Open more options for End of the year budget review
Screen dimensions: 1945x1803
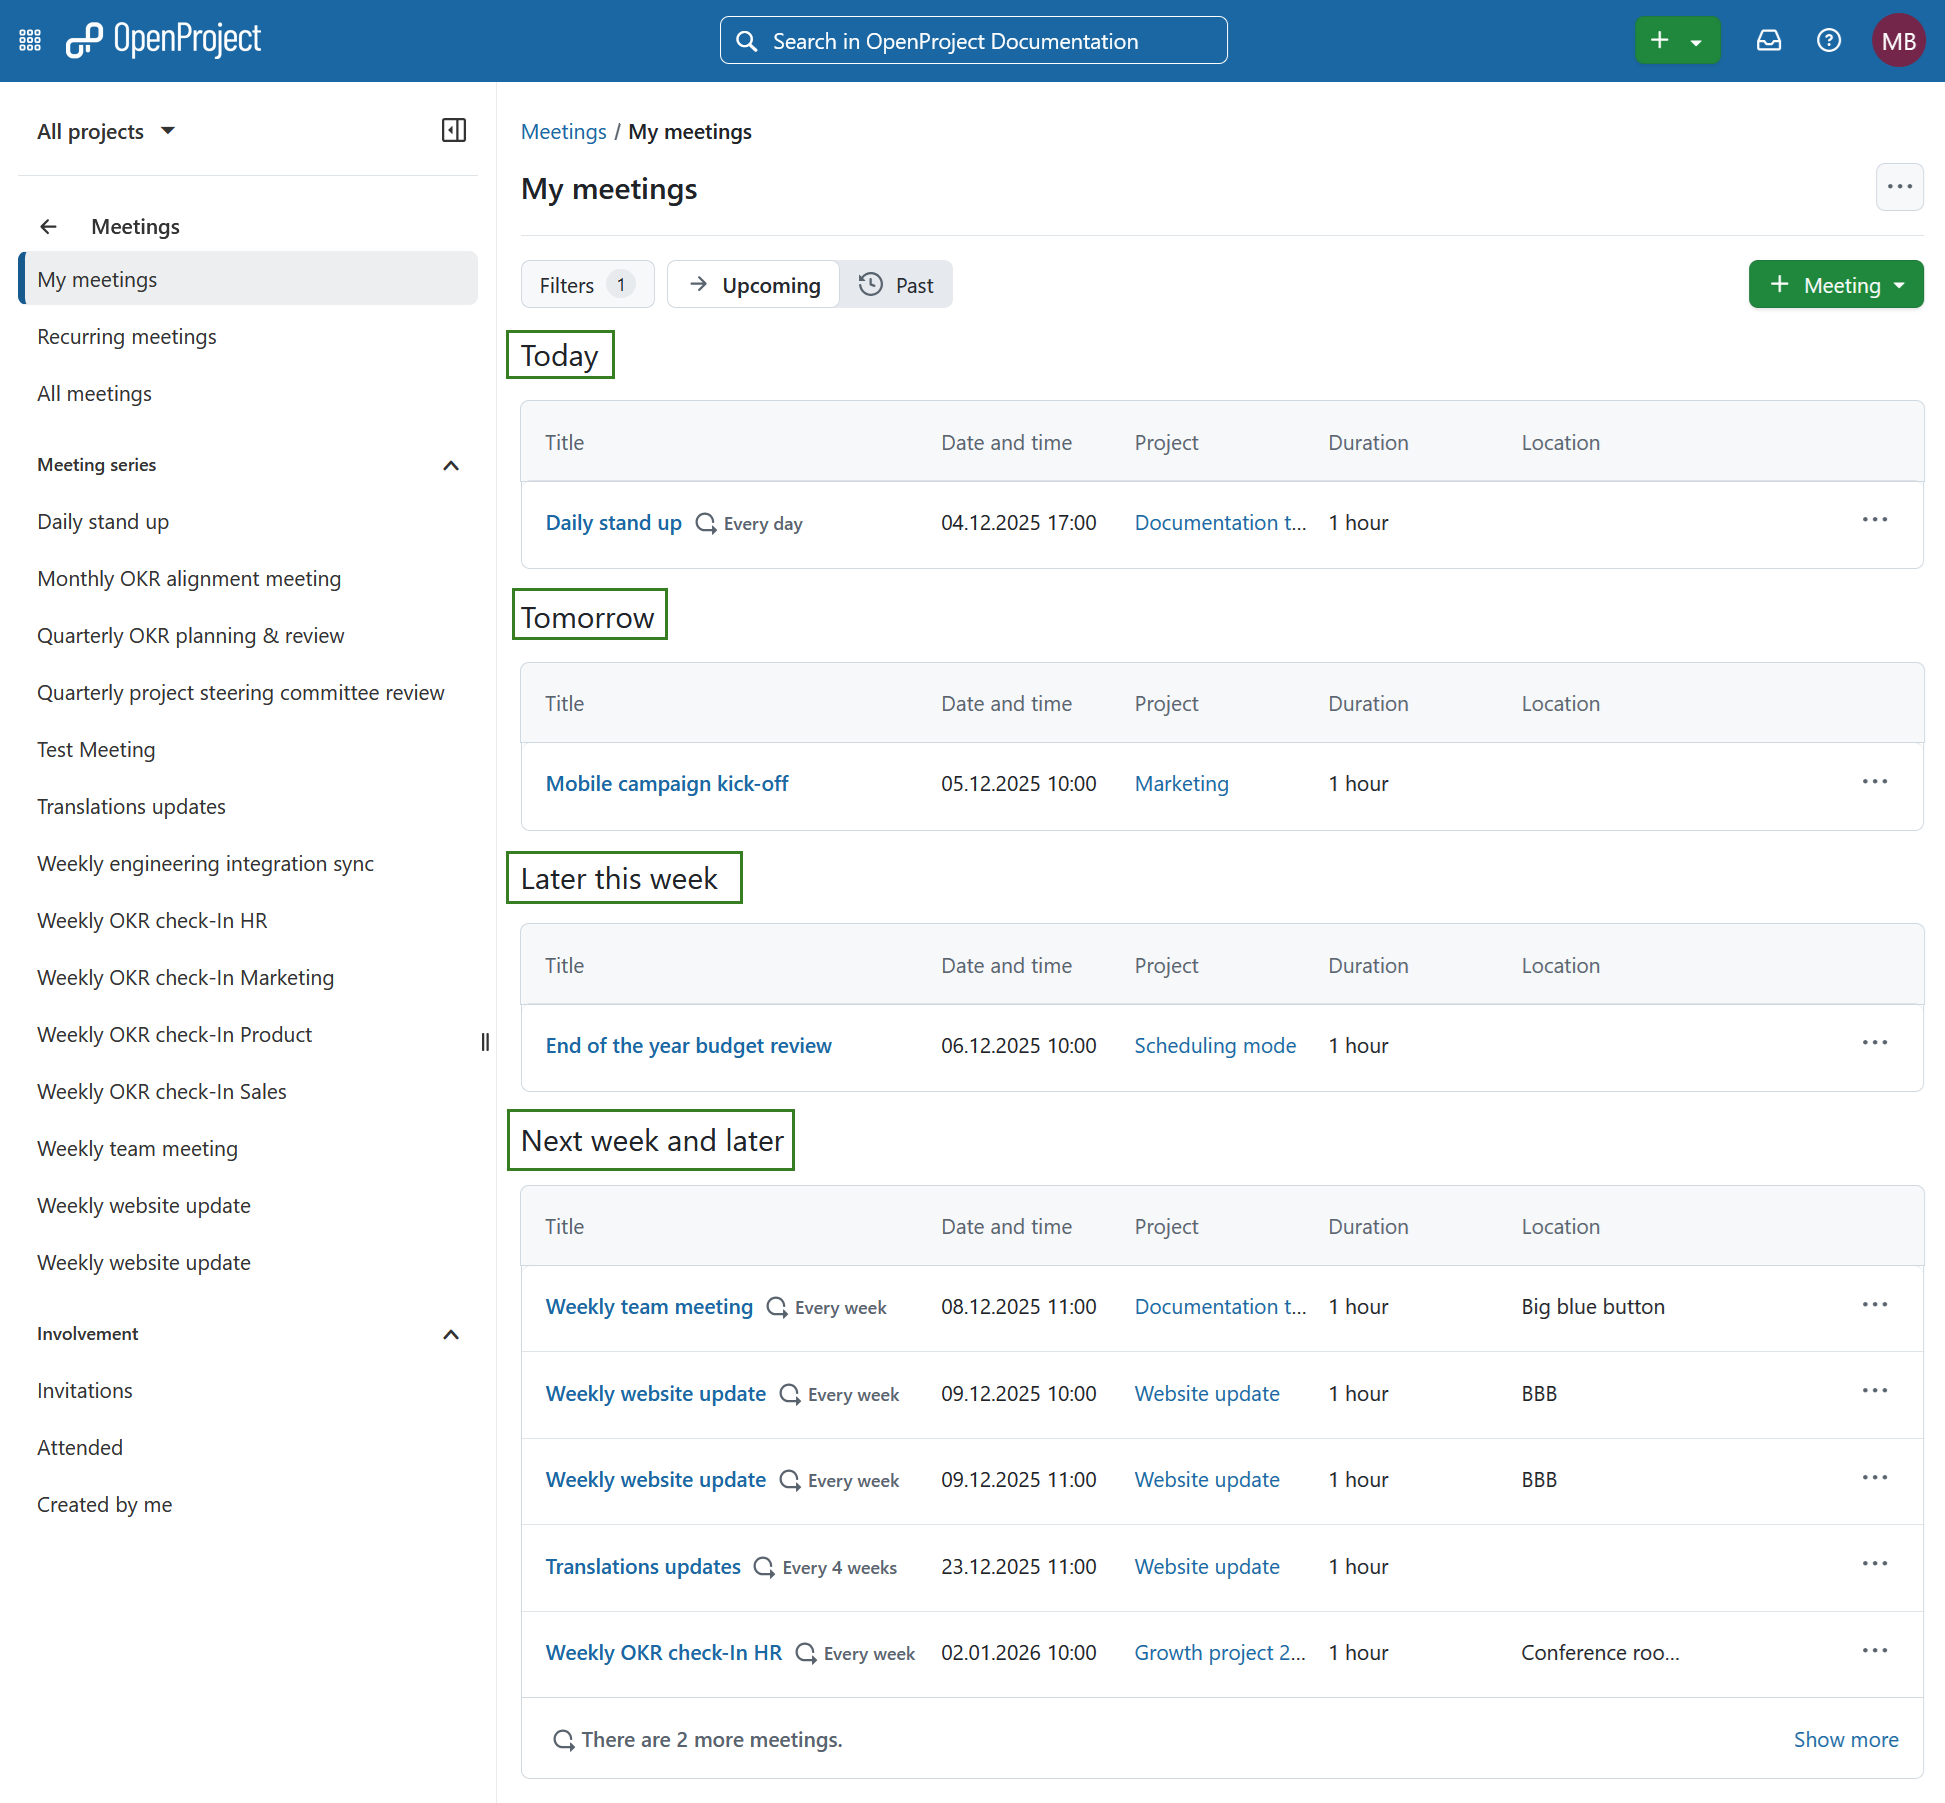click(1875, 1042)
